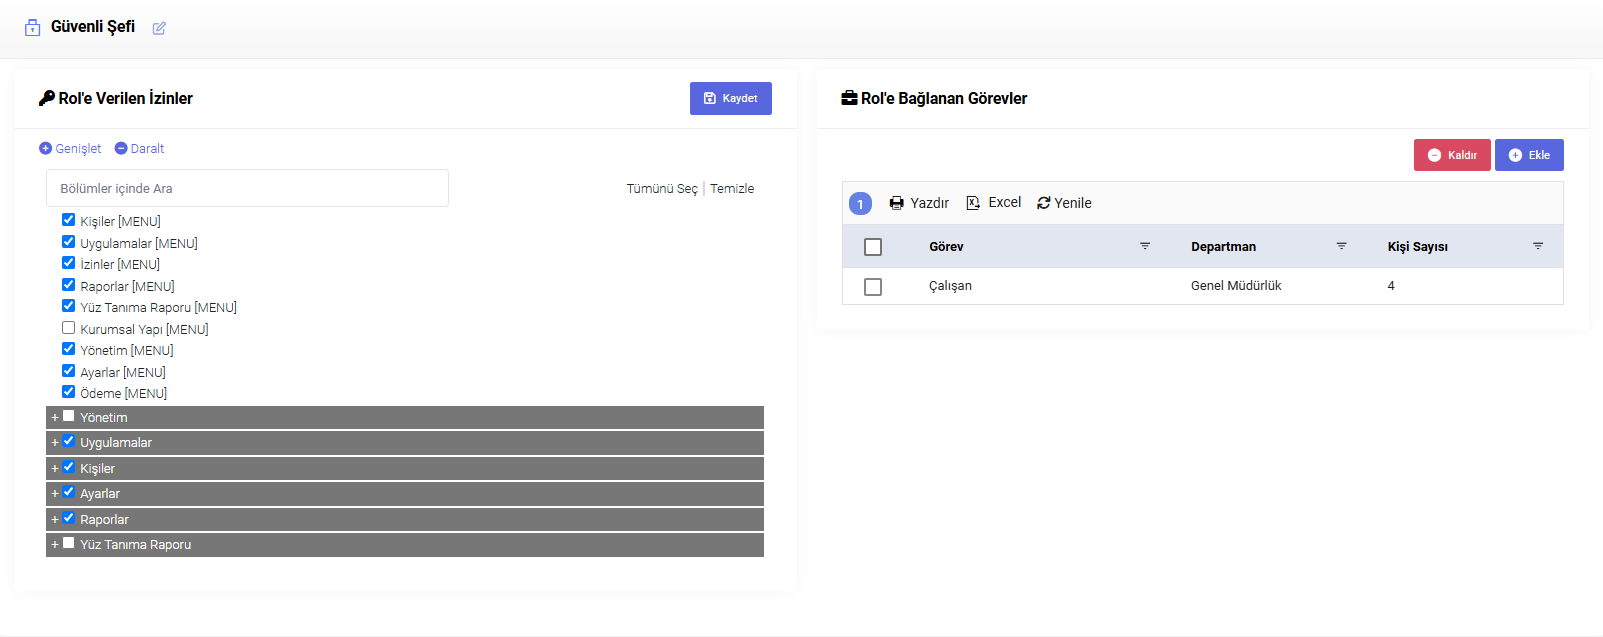Viewport: 1603px width, 637px height.
Task: Click the Çalışan cell in the table
Action: (950, 286)
